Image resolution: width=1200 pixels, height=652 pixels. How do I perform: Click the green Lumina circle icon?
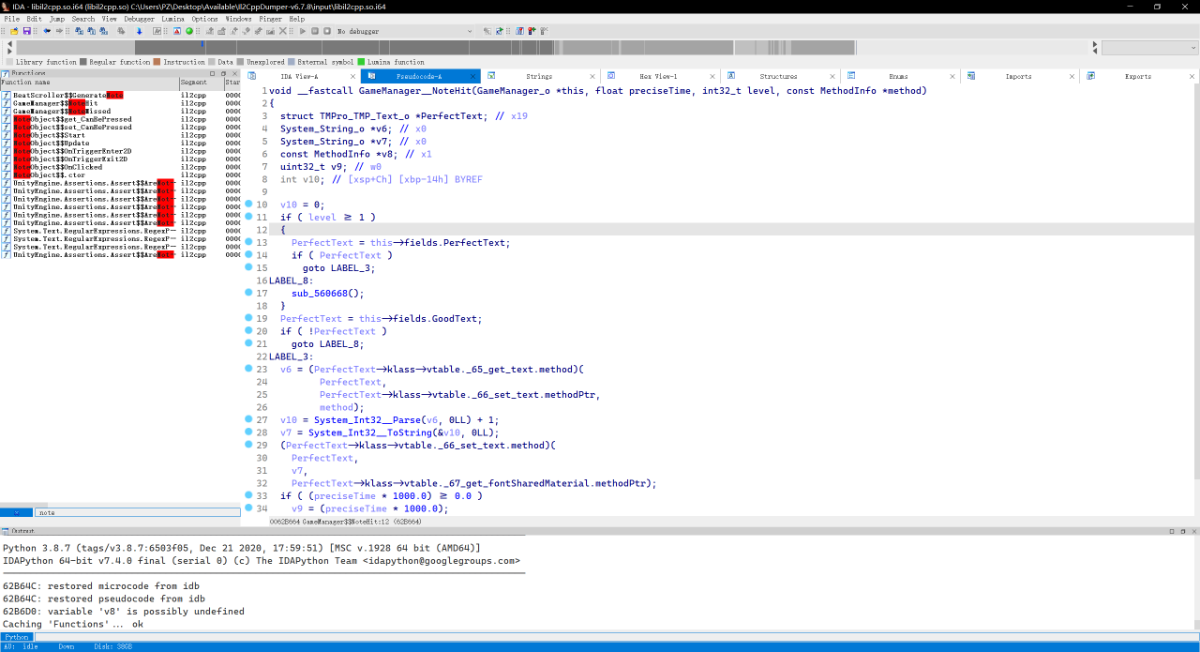click(189, 31)
